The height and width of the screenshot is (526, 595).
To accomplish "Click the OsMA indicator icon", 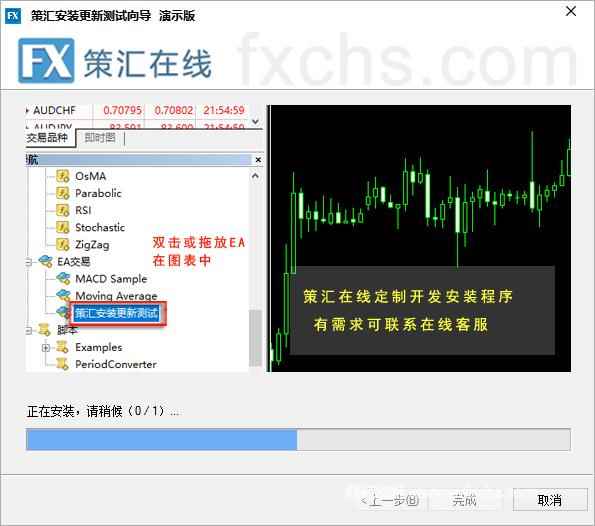I will pyautogui.click(x=63, y=176).
